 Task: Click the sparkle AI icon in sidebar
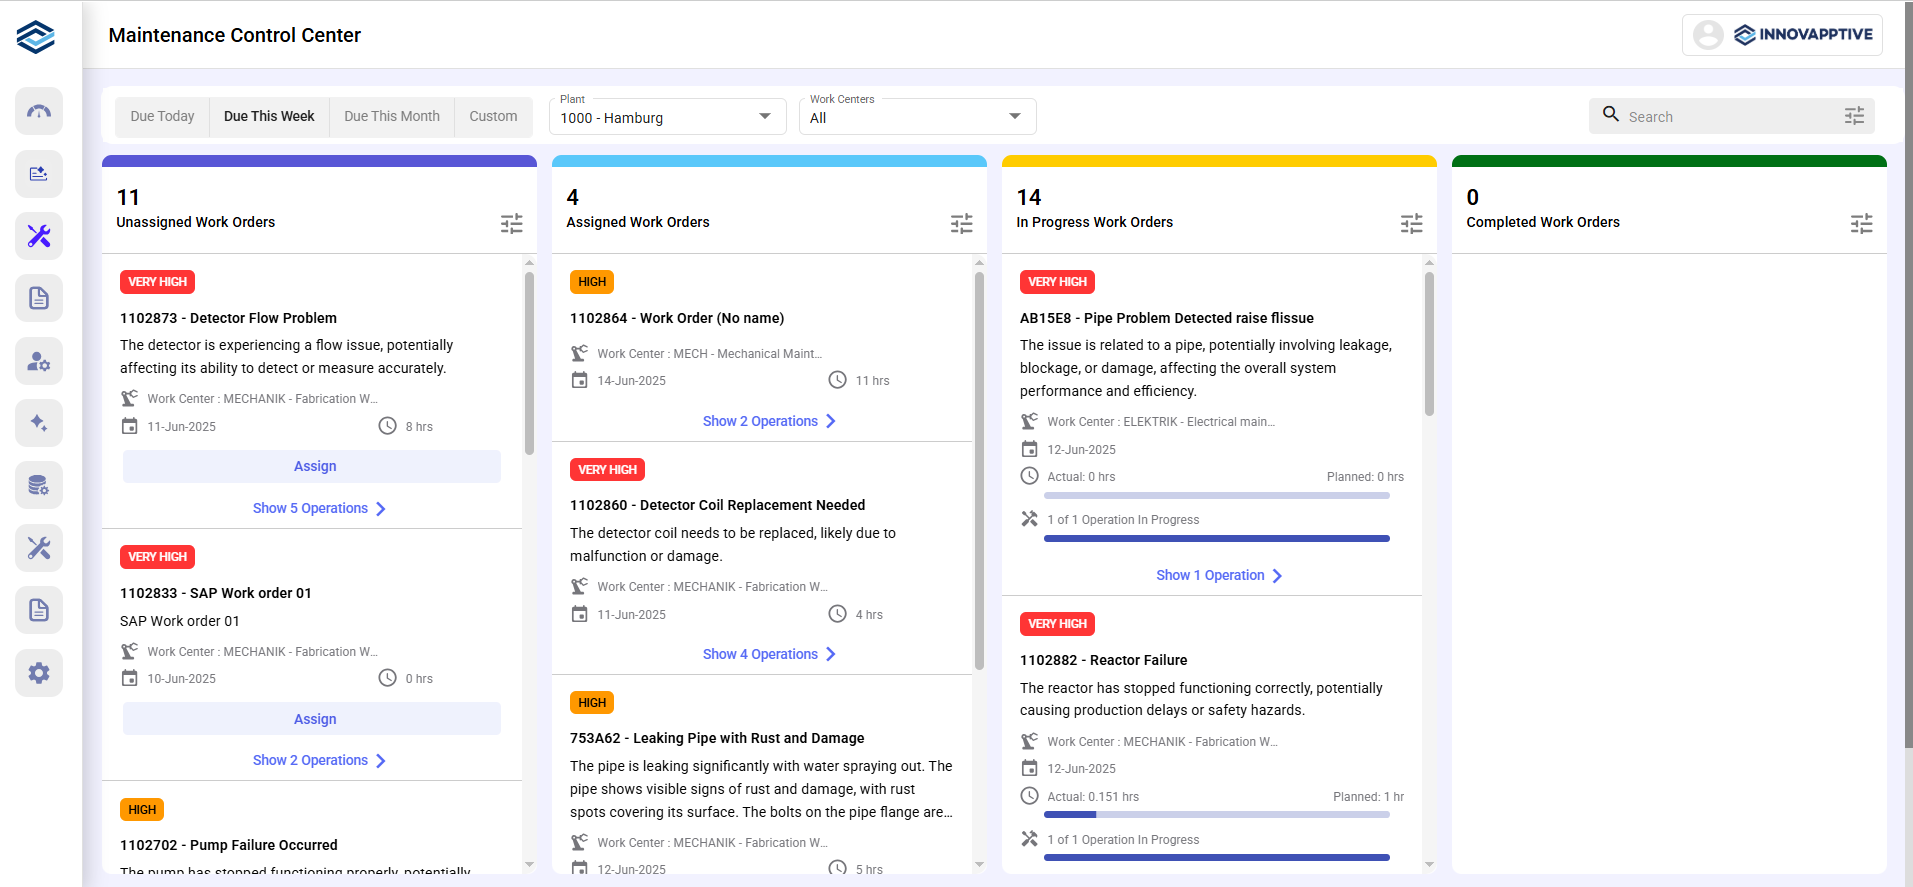[x=39, y=423]
